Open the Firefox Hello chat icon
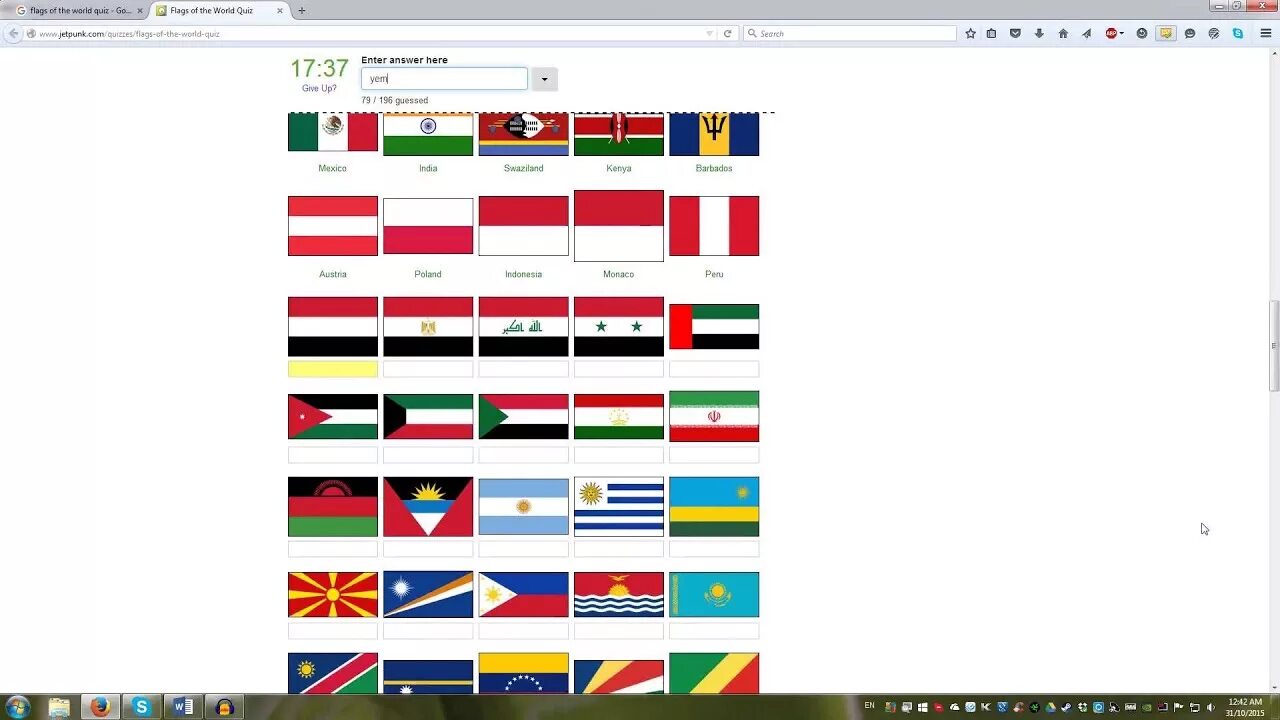Viewport: 1280px width, 720px height. click(1190, 33)
